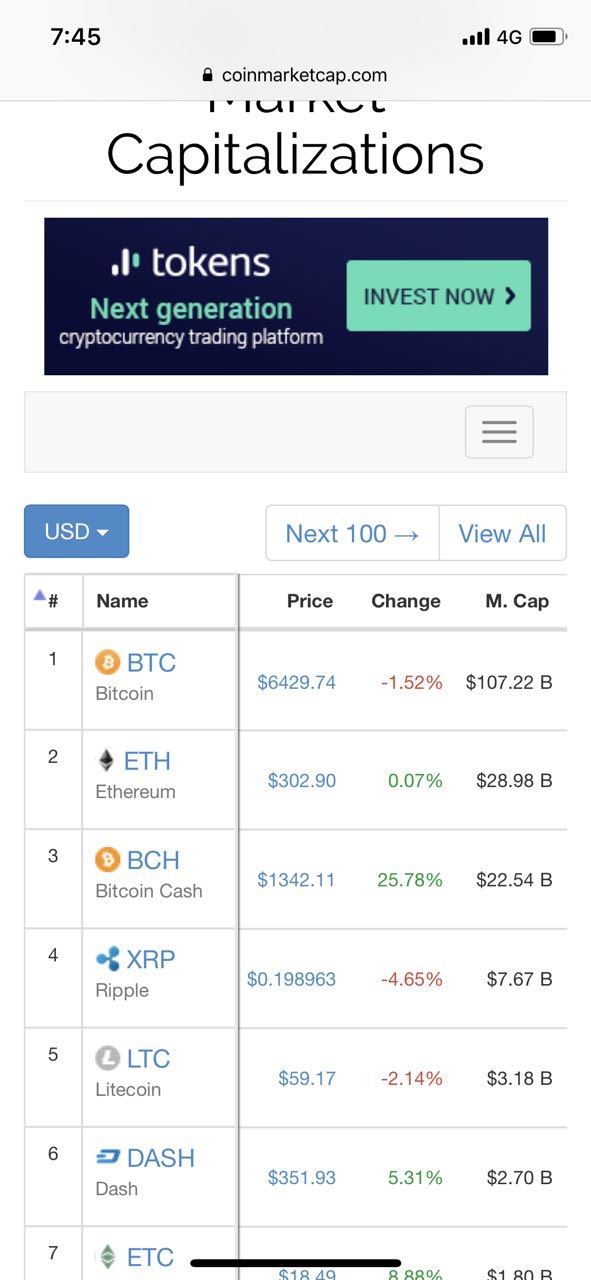Tap the Ripple XRP logo icon
The image size is (591, 1280).
(x=107, y=959)
